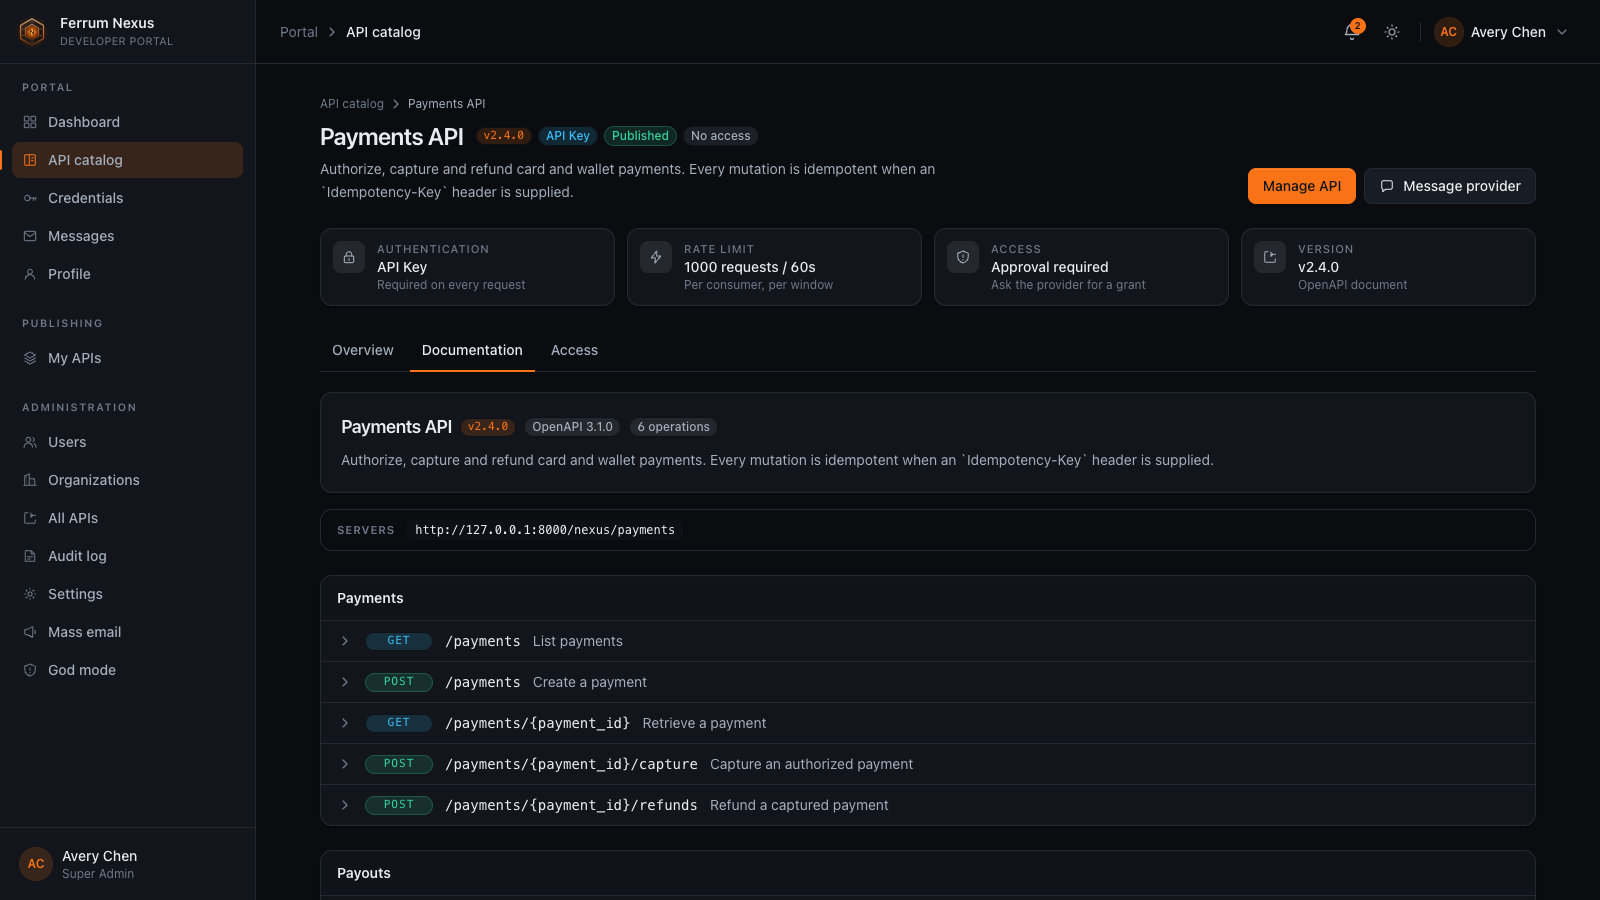Expand the Refund a captured payment row
The height and width of the screenshot is (900, 1600).
click(x=928, y=805)
